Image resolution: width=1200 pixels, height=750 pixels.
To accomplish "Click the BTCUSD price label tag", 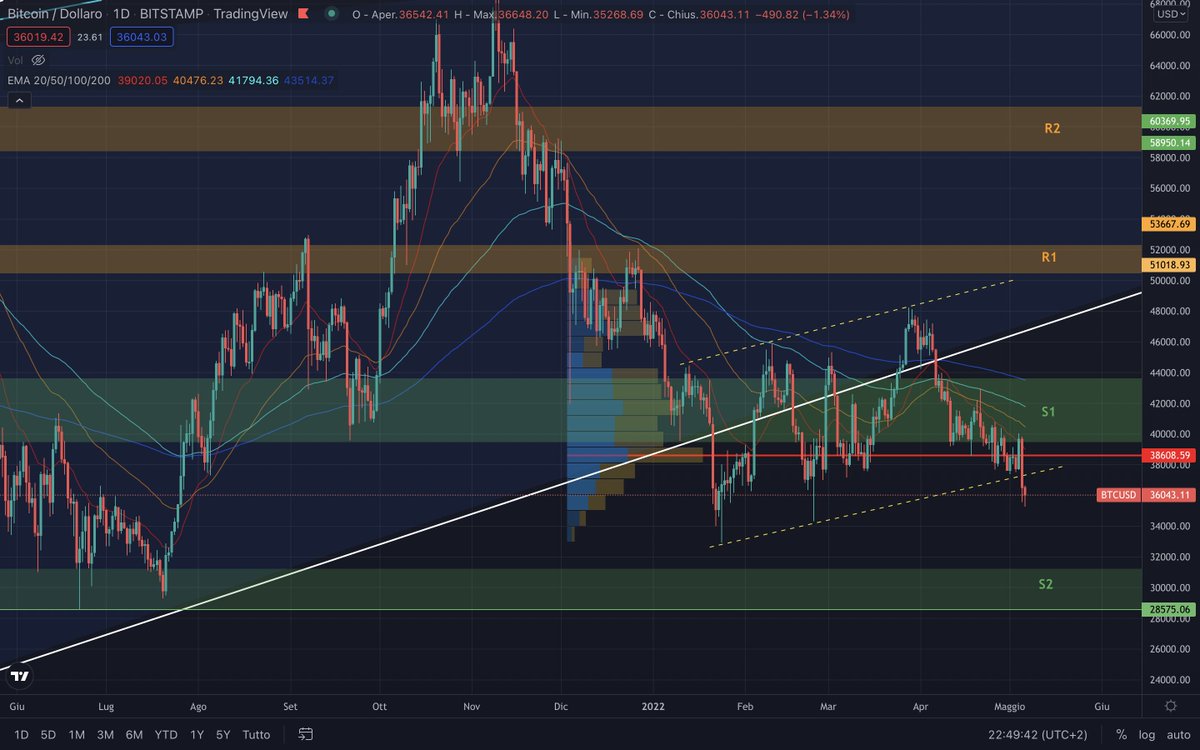I will pos(1119,495).
